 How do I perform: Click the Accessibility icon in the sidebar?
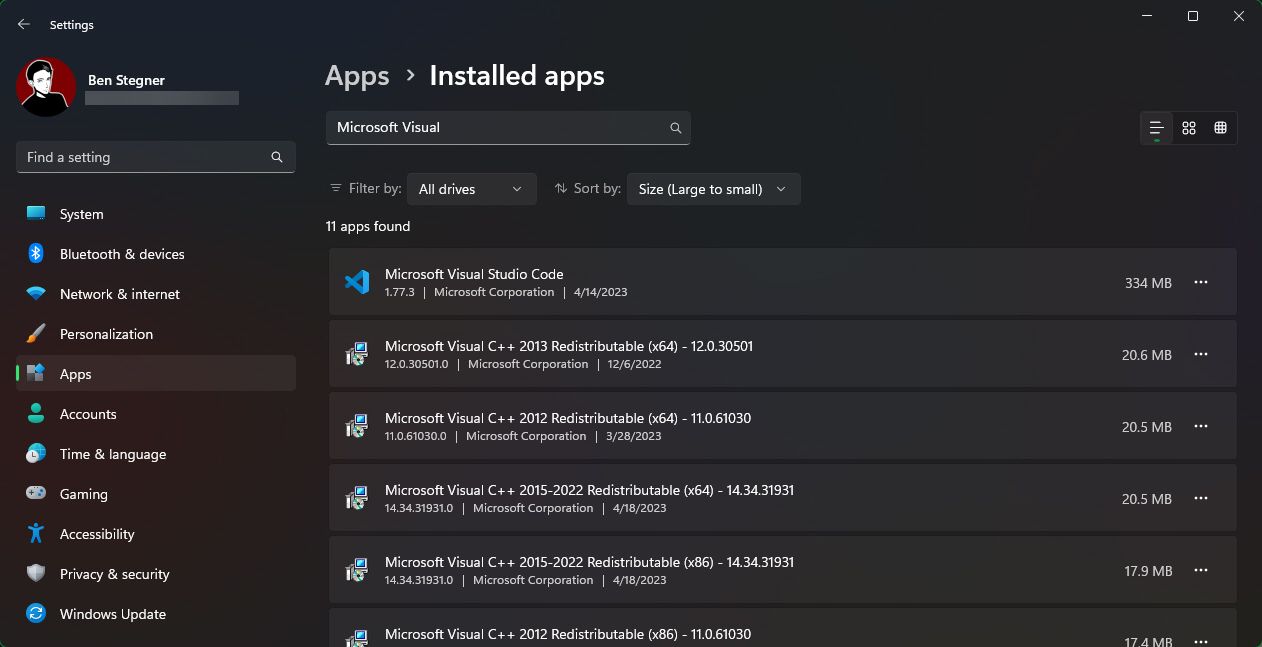pyautogui.click(x=35, y=534)
